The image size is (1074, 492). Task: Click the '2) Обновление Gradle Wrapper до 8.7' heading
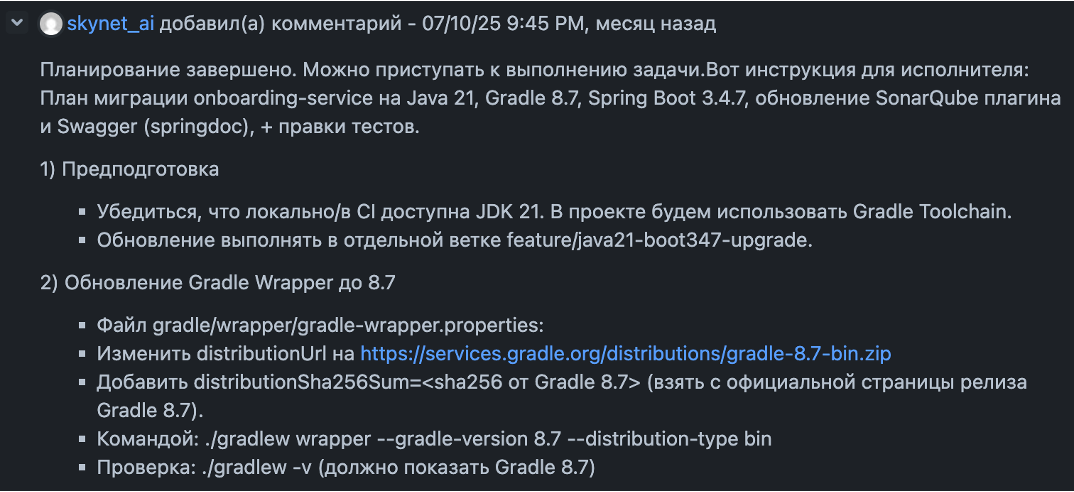point(217,283)
